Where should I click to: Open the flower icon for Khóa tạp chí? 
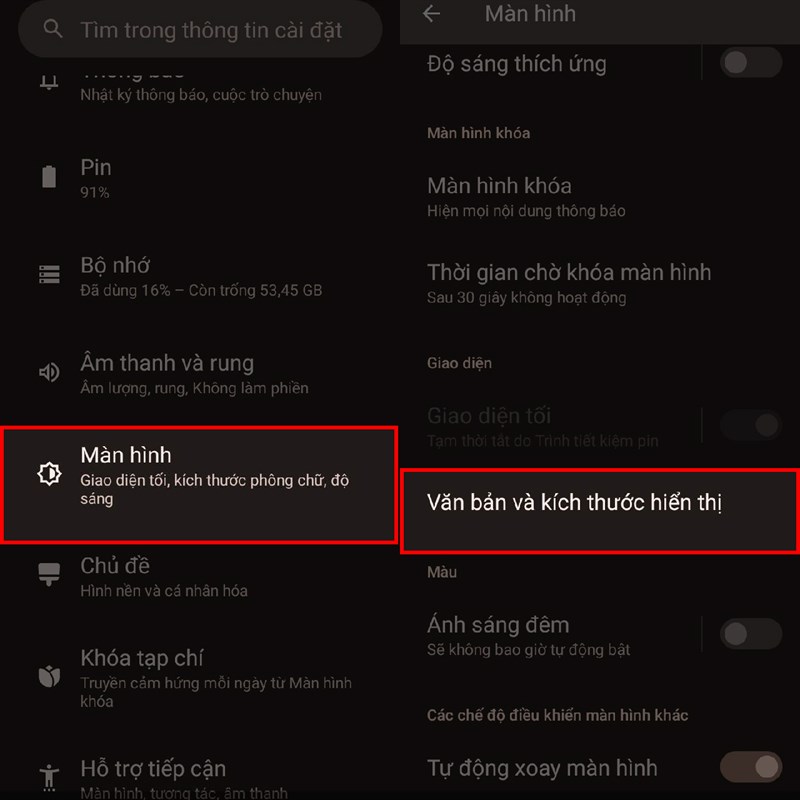coord(49,677)
